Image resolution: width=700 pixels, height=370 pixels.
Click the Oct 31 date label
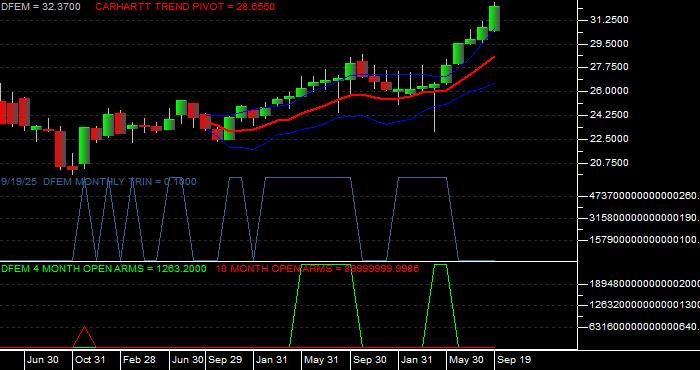pos(90,360)
